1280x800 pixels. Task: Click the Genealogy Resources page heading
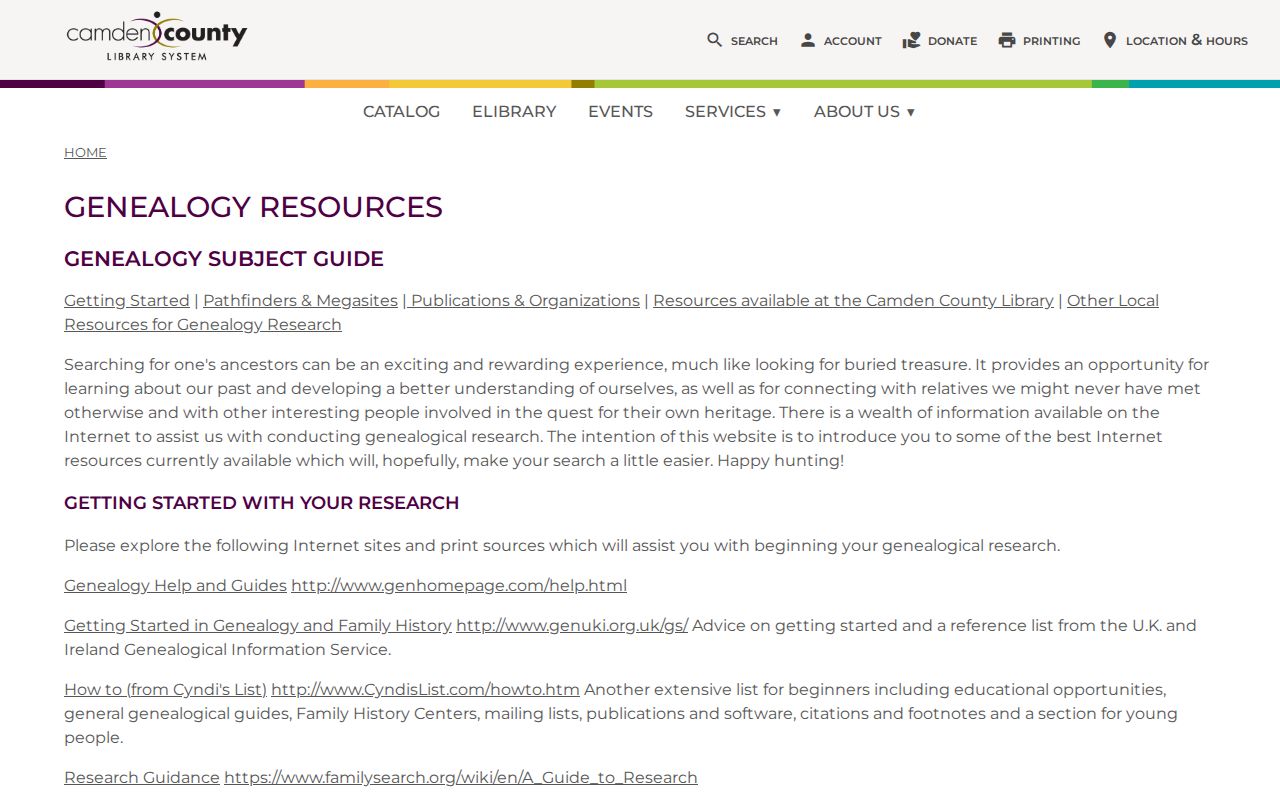[253, 207]
